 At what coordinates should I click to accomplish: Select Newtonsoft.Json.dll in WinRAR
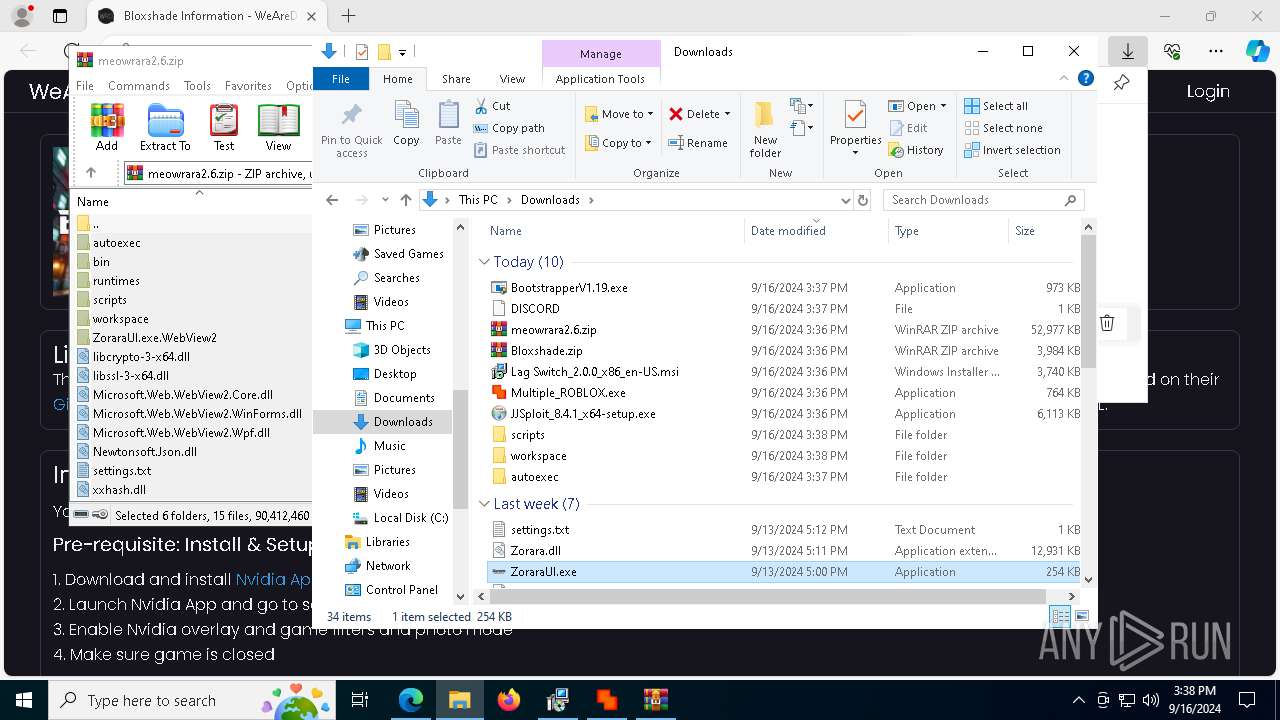click(x=144, y=452)
